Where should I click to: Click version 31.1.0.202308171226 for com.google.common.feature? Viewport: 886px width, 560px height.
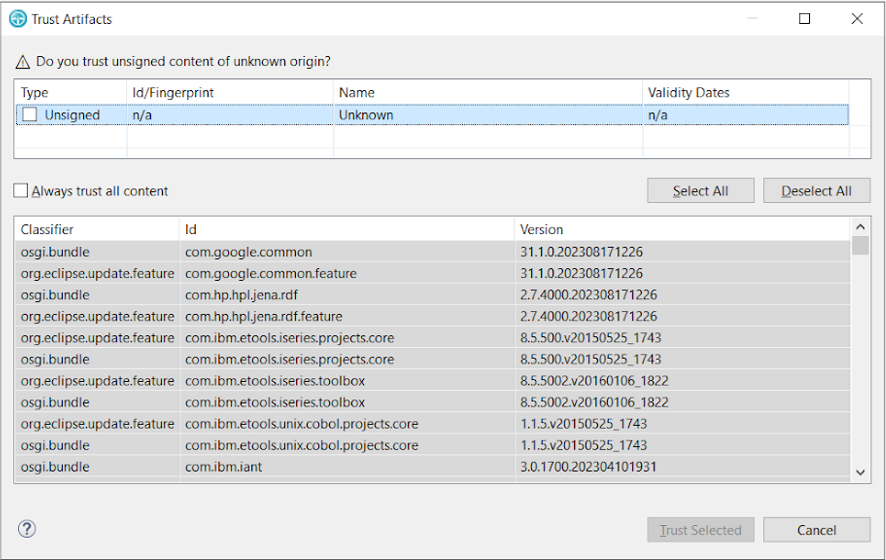581,274
